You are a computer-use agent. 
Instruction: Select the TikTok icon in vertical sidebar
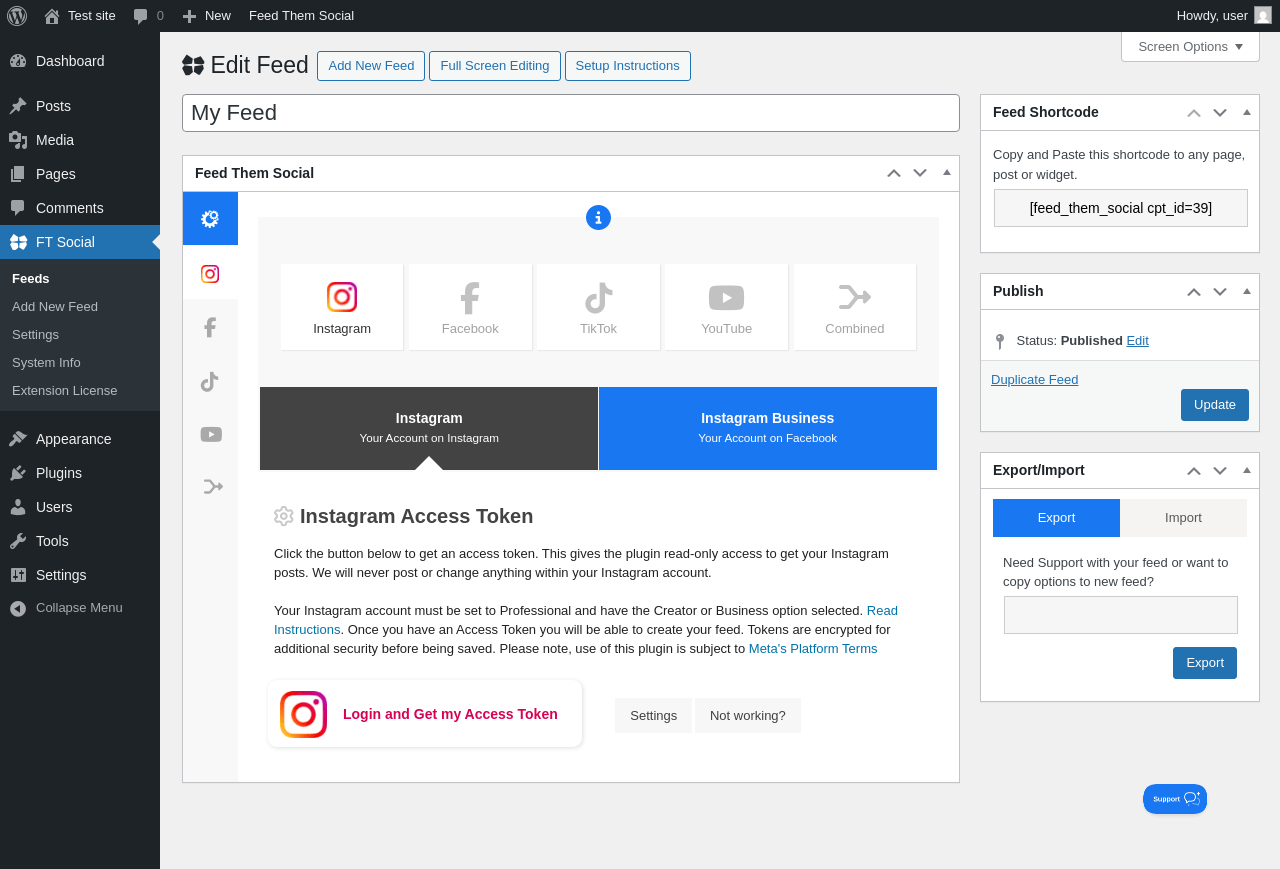point(210,381)
